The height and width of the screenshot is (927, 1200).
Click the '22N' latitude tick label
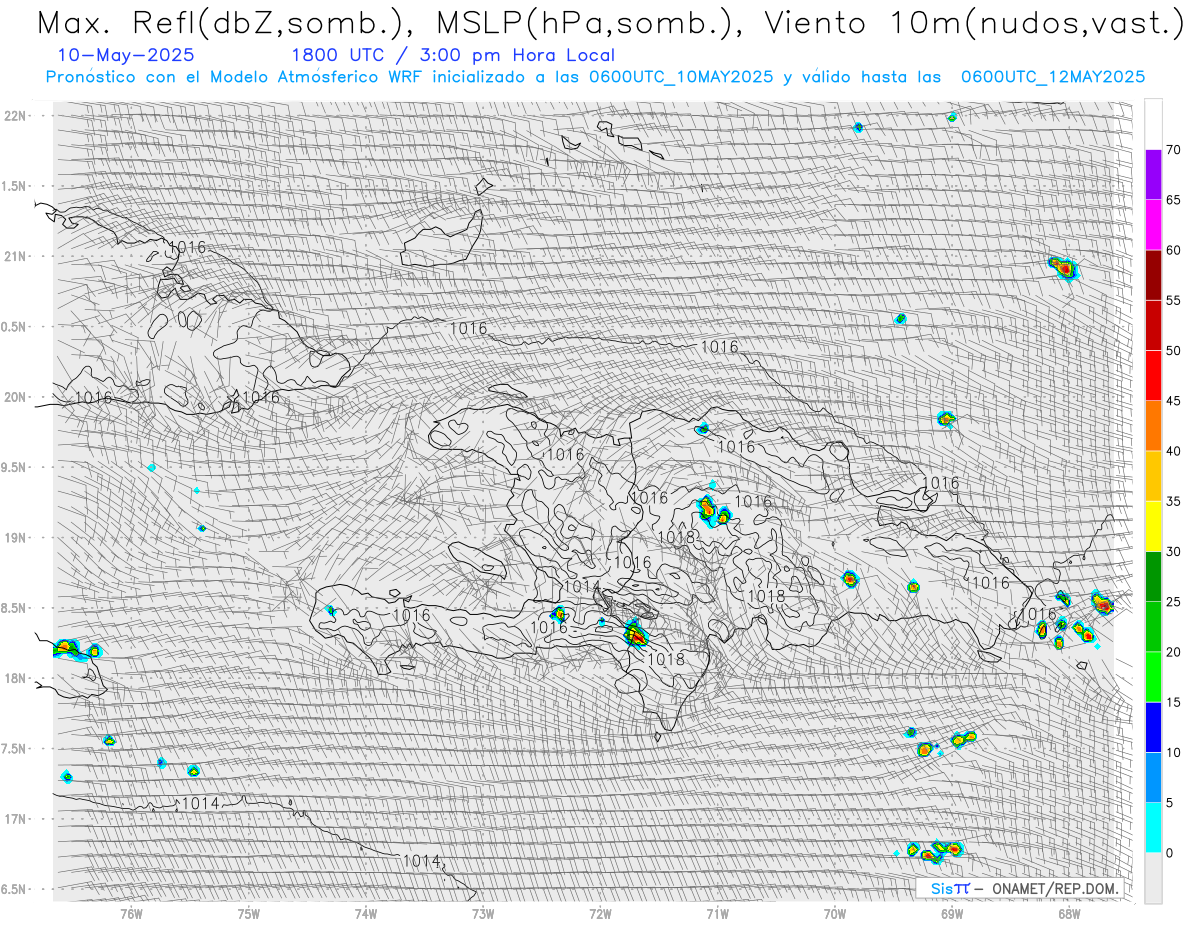click(16, 116)
